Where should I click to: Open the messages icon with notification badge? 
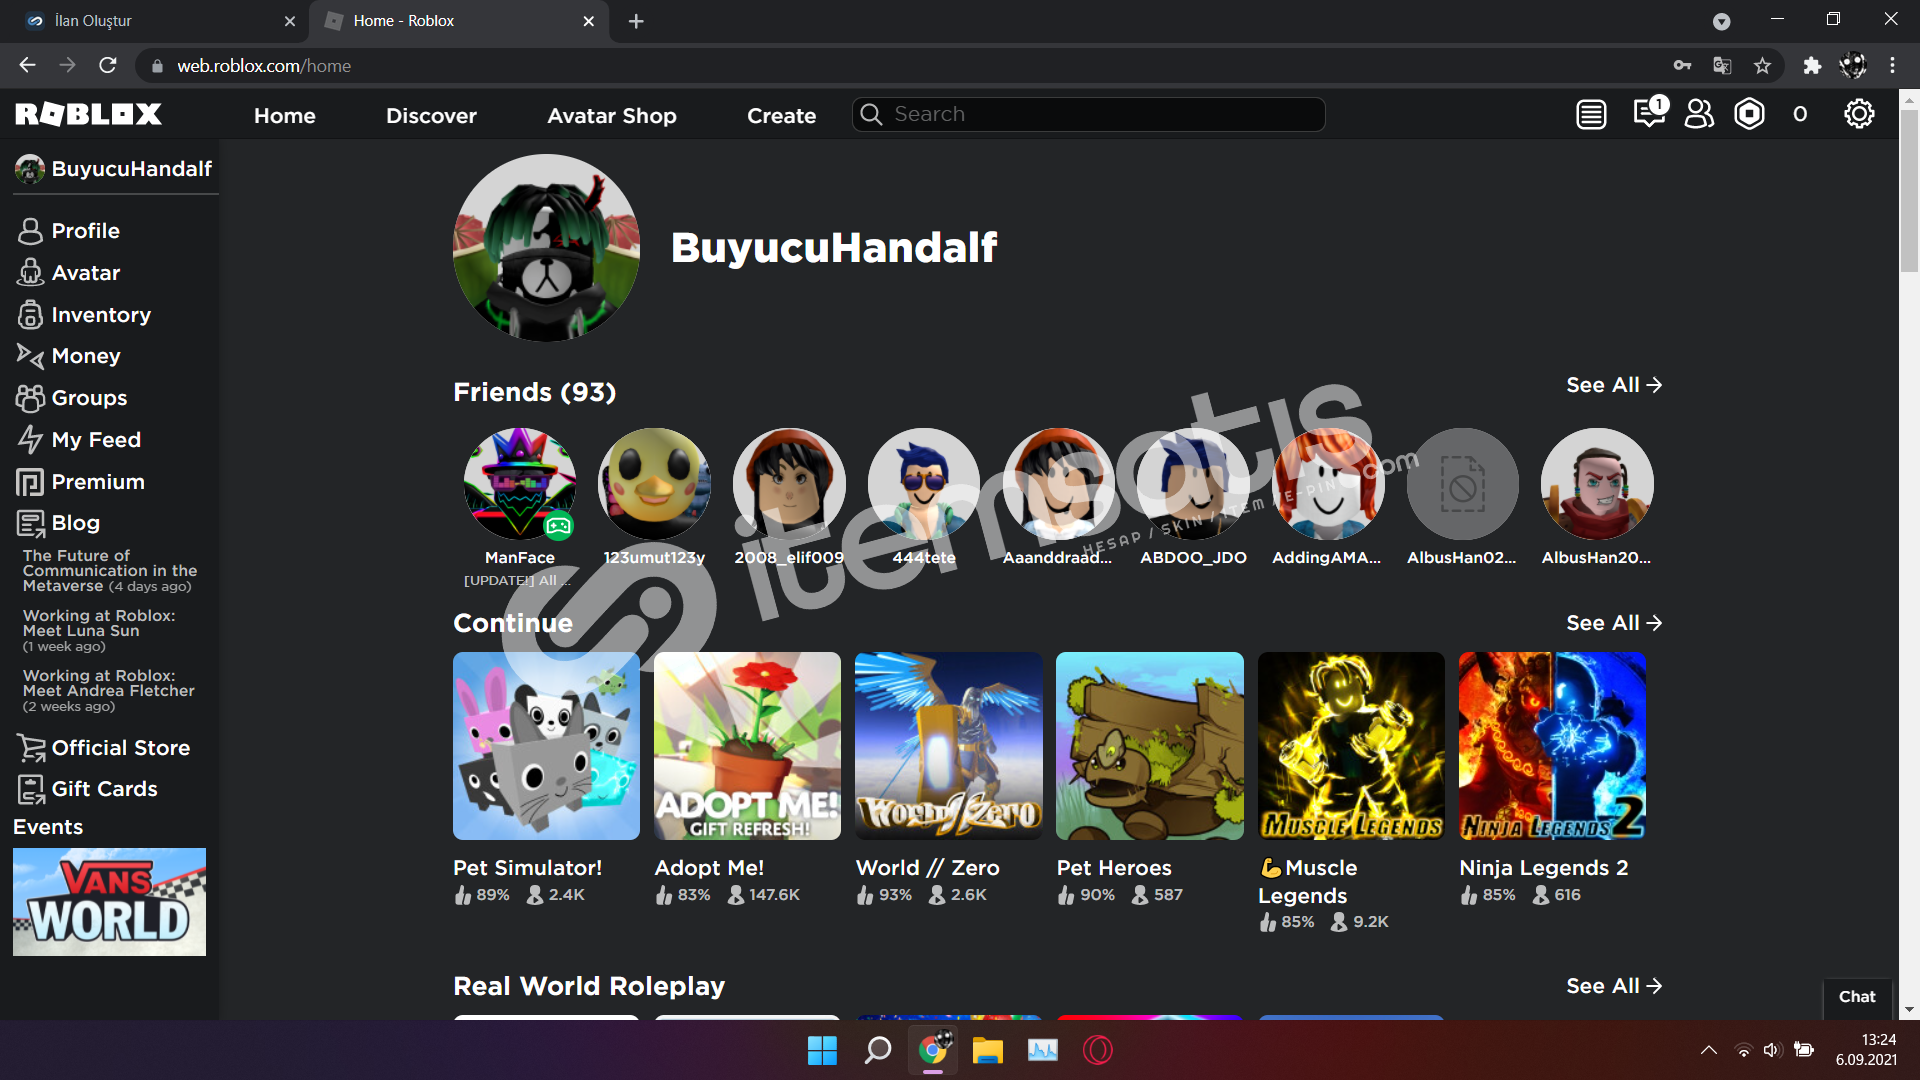coord(1649,113)
